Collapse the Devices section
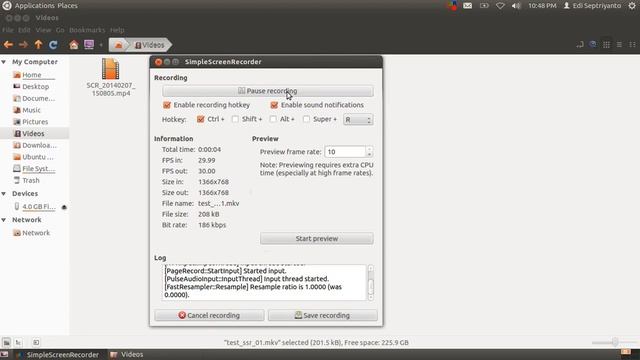Viewport: 640px width, 360px height. [4, 193]
